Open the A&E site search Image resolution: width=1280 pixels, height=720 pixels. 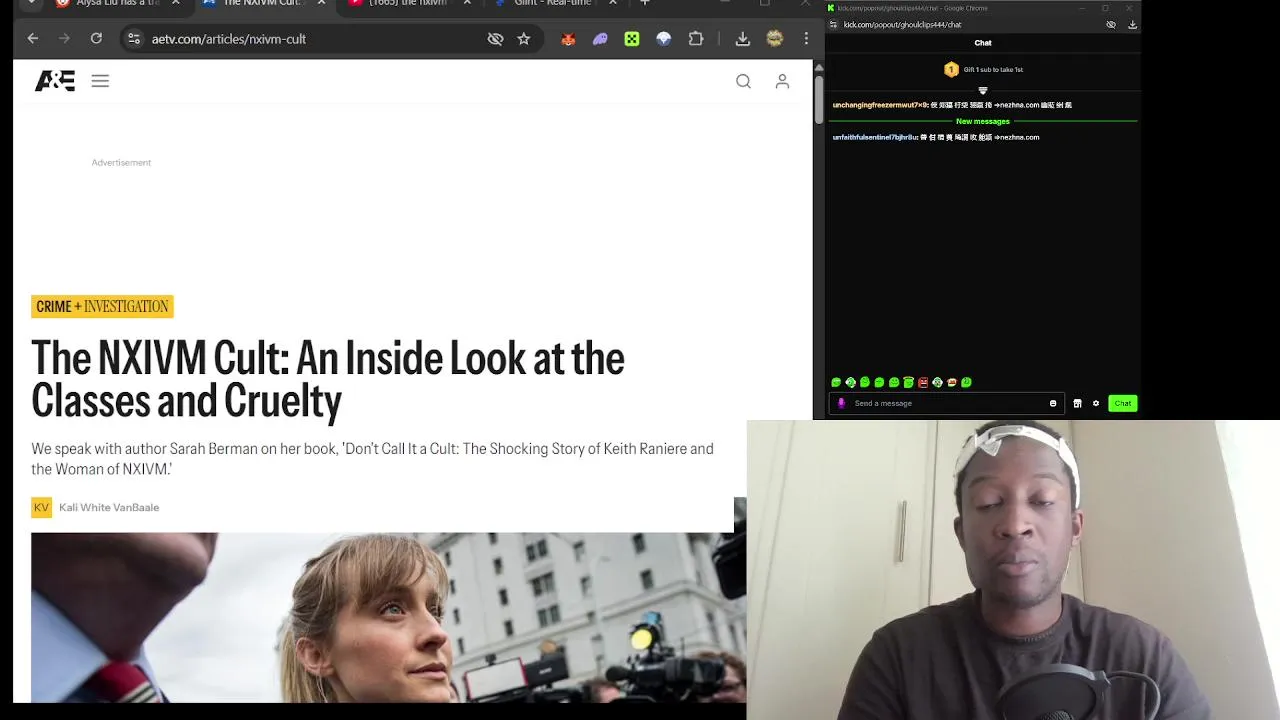(743, 81)
